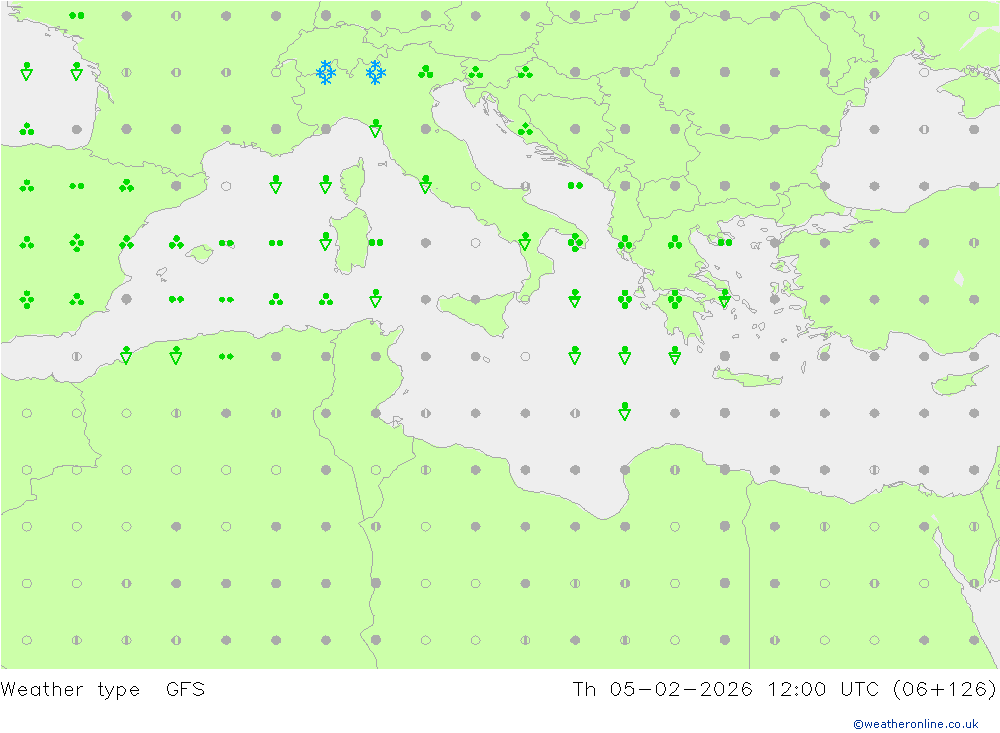The image size is (1000, 733).
Task: Click the 'GFS' model label
Action: click(x=186, y=690)
